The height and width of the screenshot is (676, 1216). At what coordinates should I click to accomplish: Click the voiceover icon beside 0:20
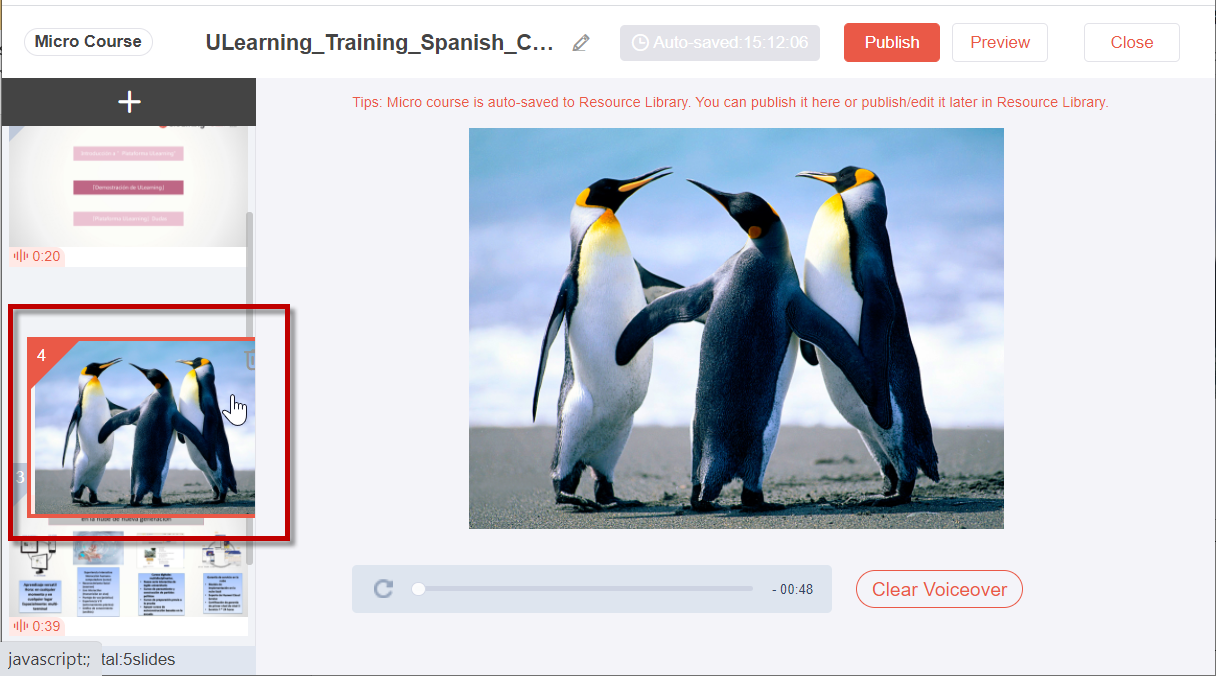click(20, 256)
